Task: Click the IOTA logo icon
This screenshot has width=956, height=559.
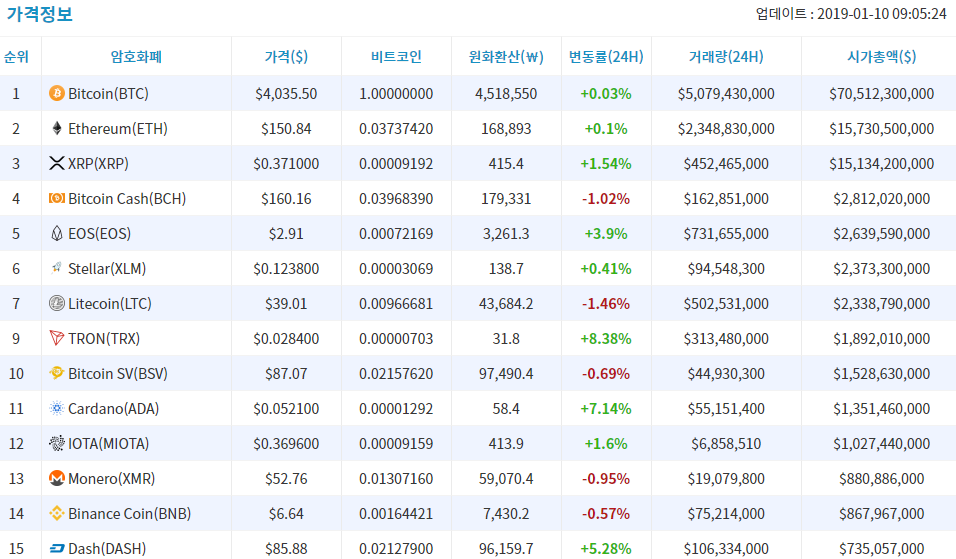Action: [57, 443]
